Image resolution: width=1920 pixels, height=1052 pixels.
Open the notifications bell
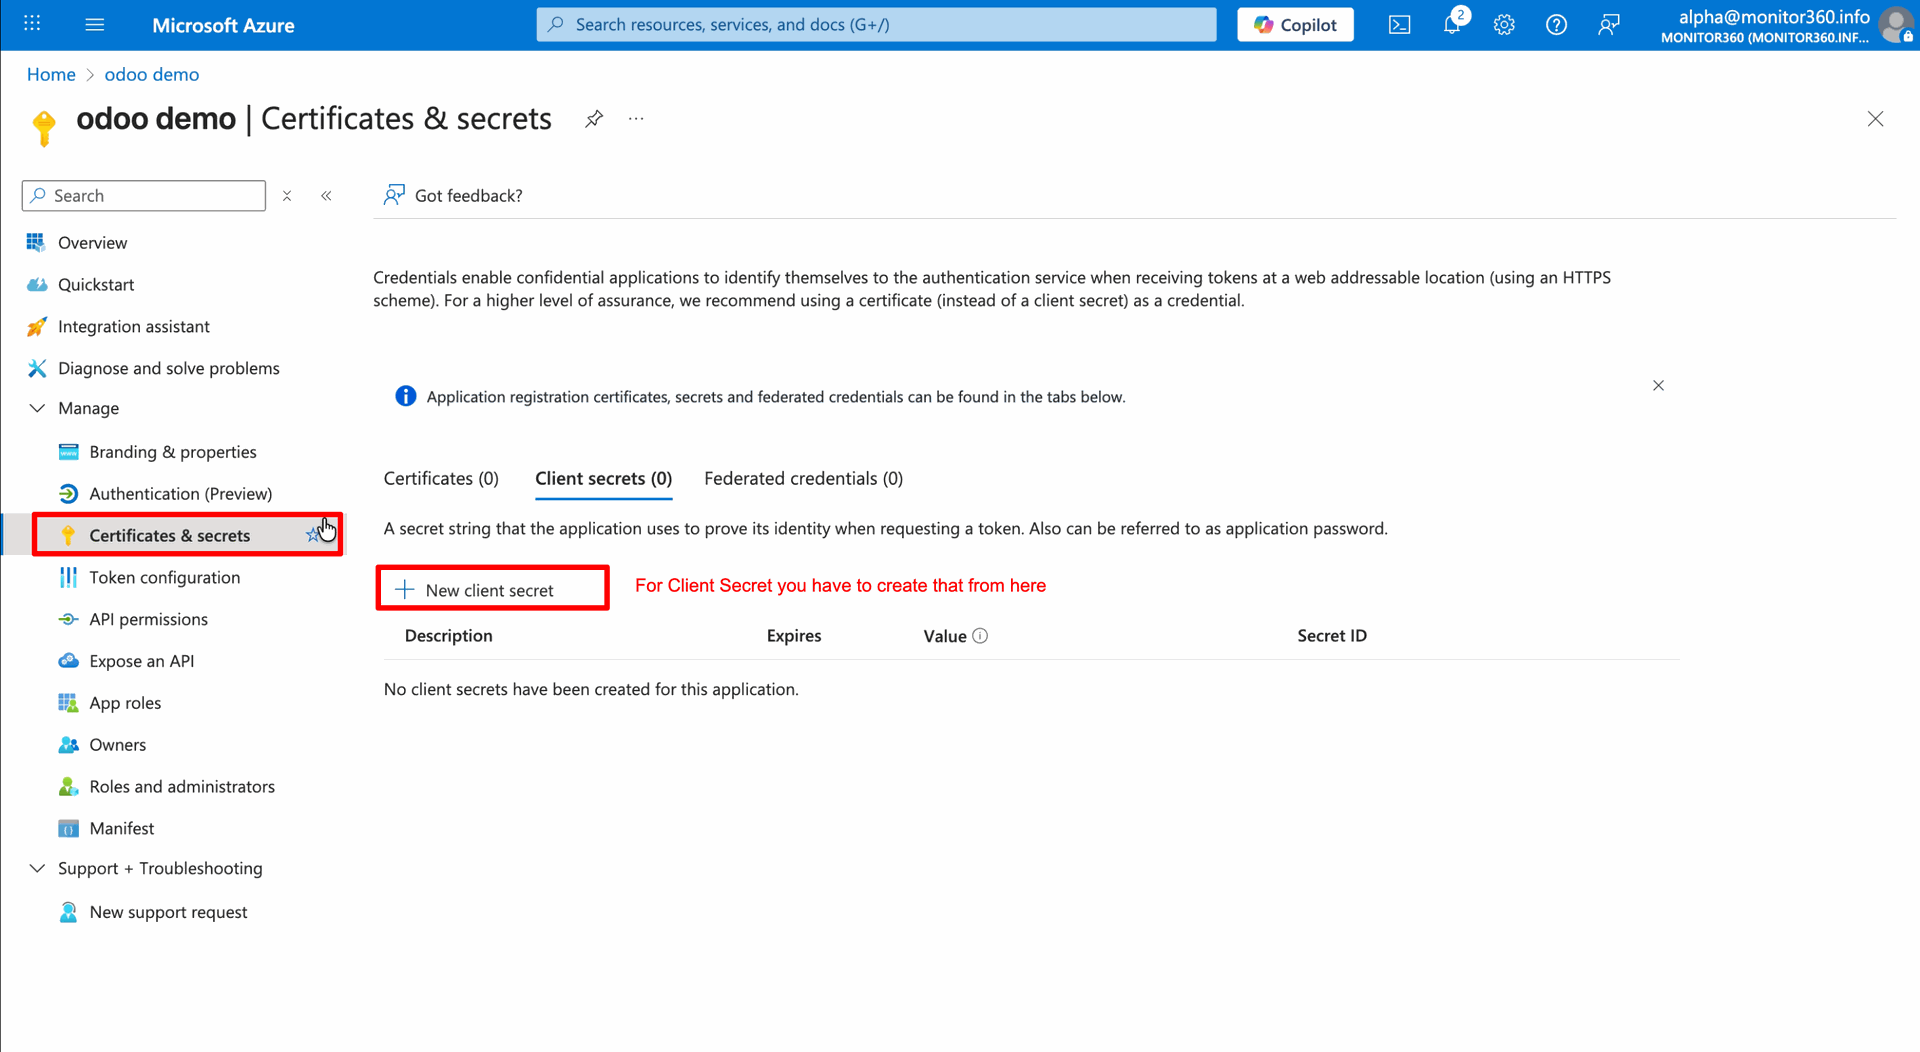click(1452, 25)
